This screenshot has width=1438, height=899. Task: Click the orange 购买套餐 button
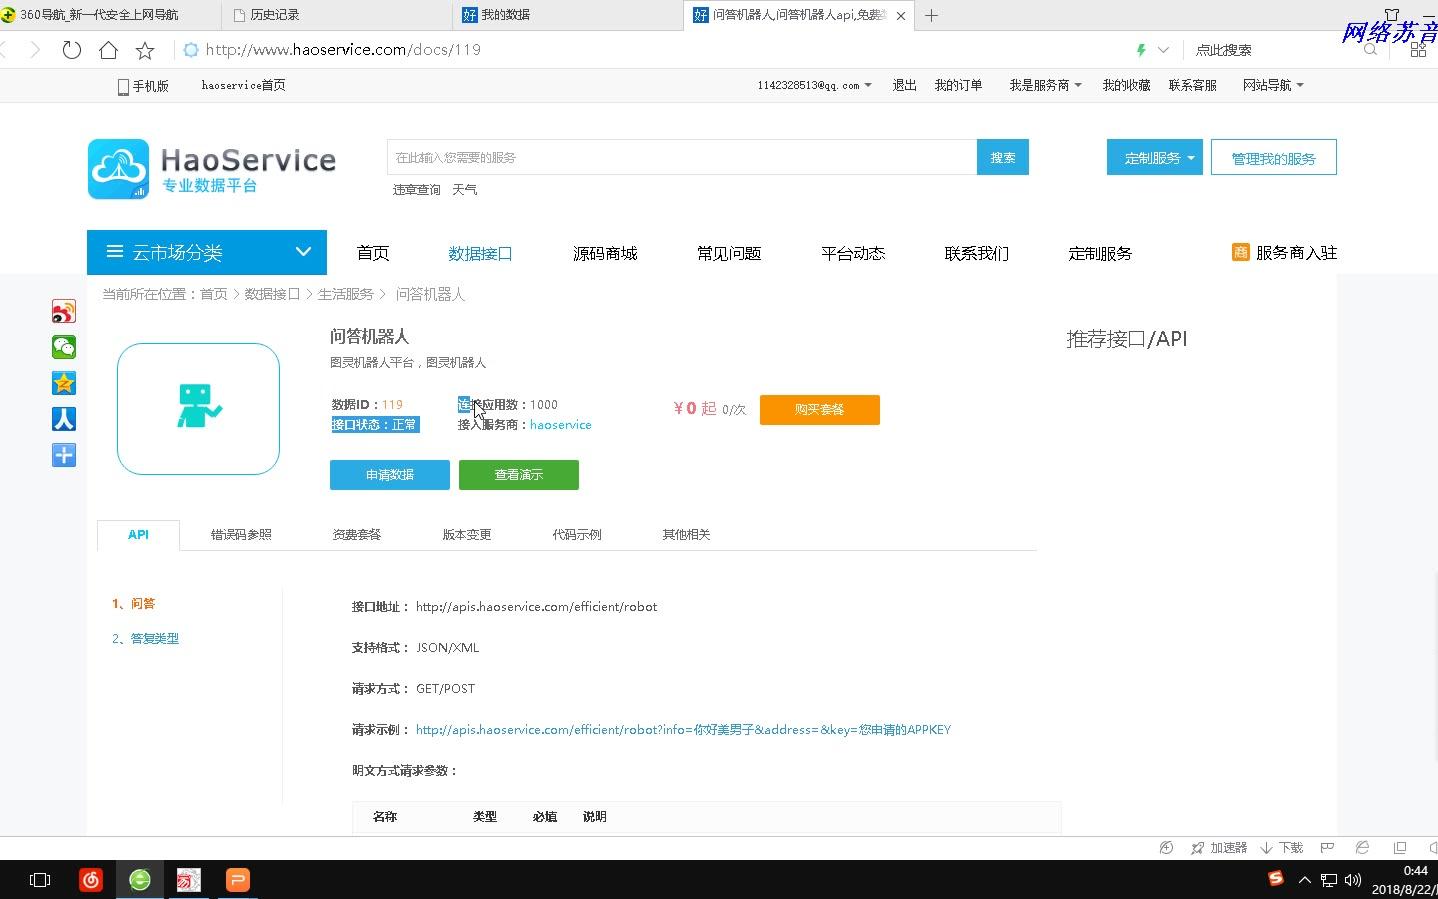(x=820, y=409)
